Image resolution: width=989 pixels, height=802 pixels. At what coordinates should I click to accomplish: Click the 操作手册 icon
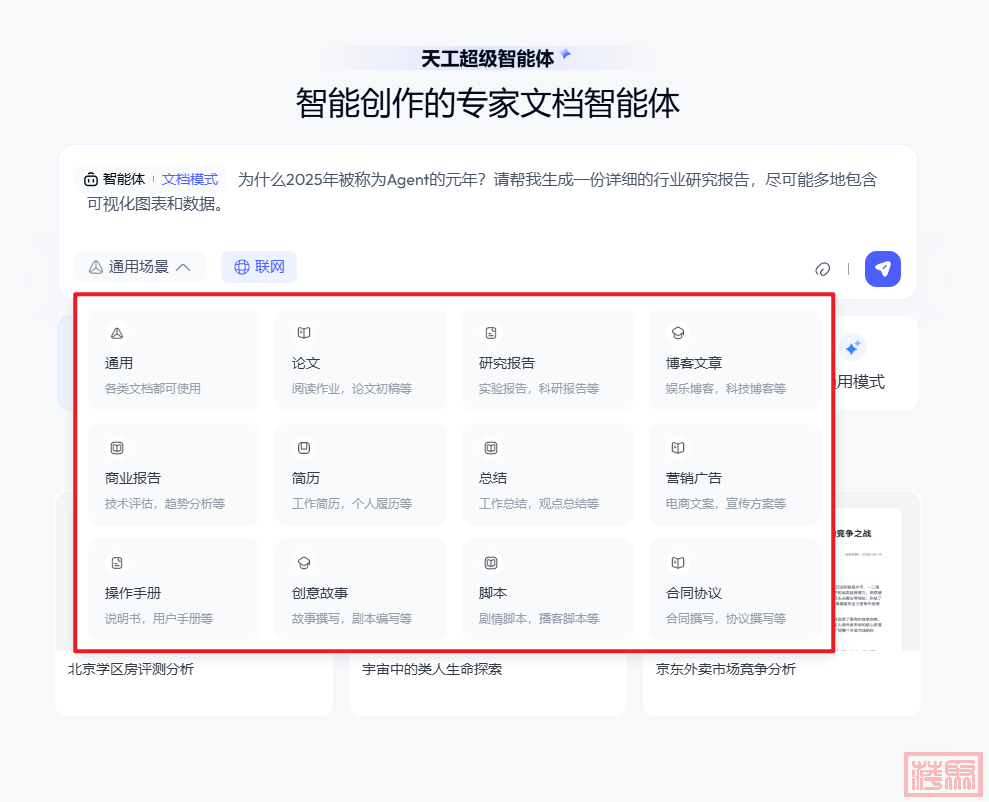coord(117,562)
